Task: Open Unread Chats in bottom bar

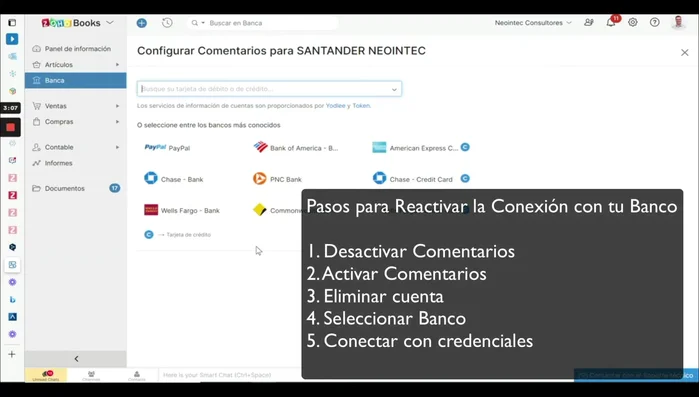Action: [46, 375]
